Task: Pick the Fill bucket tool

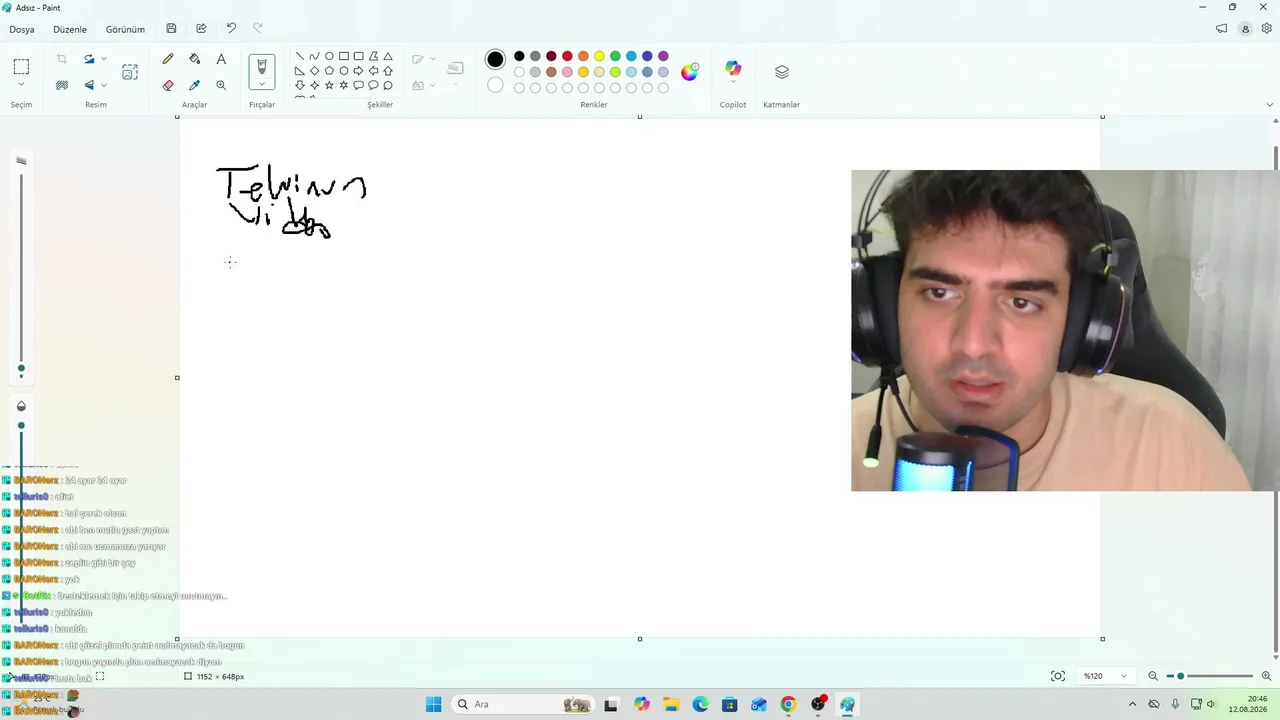Action: (195, 60)
